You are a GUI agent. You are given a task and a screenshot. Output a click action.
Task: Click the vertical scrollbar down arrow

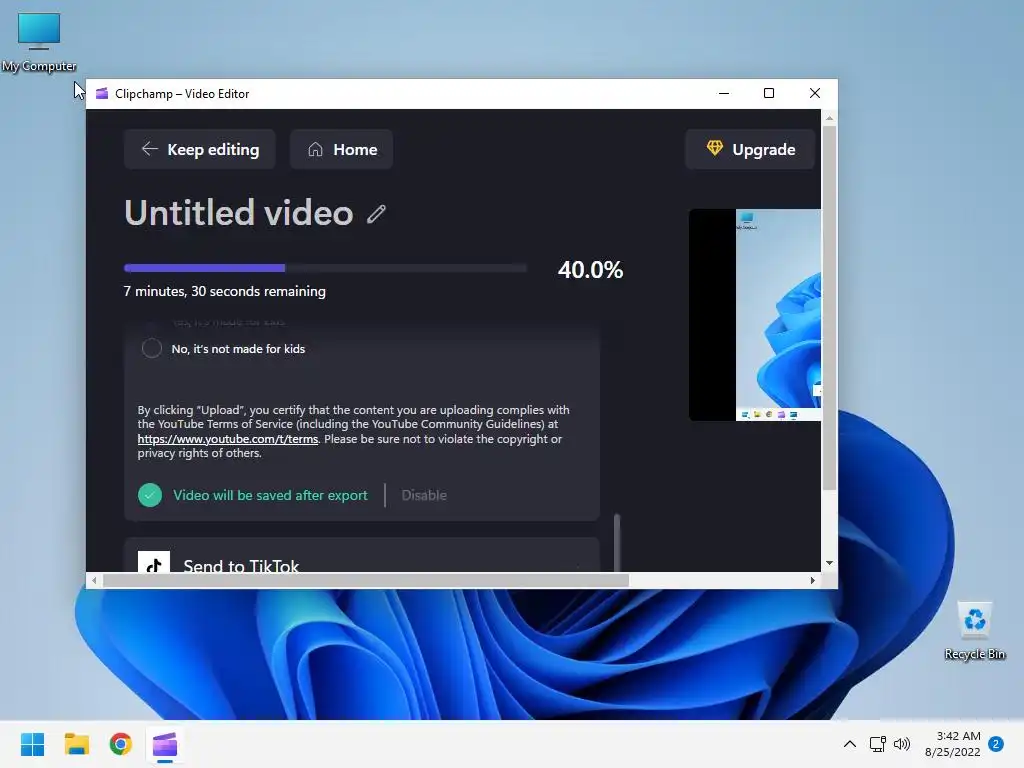829,563
